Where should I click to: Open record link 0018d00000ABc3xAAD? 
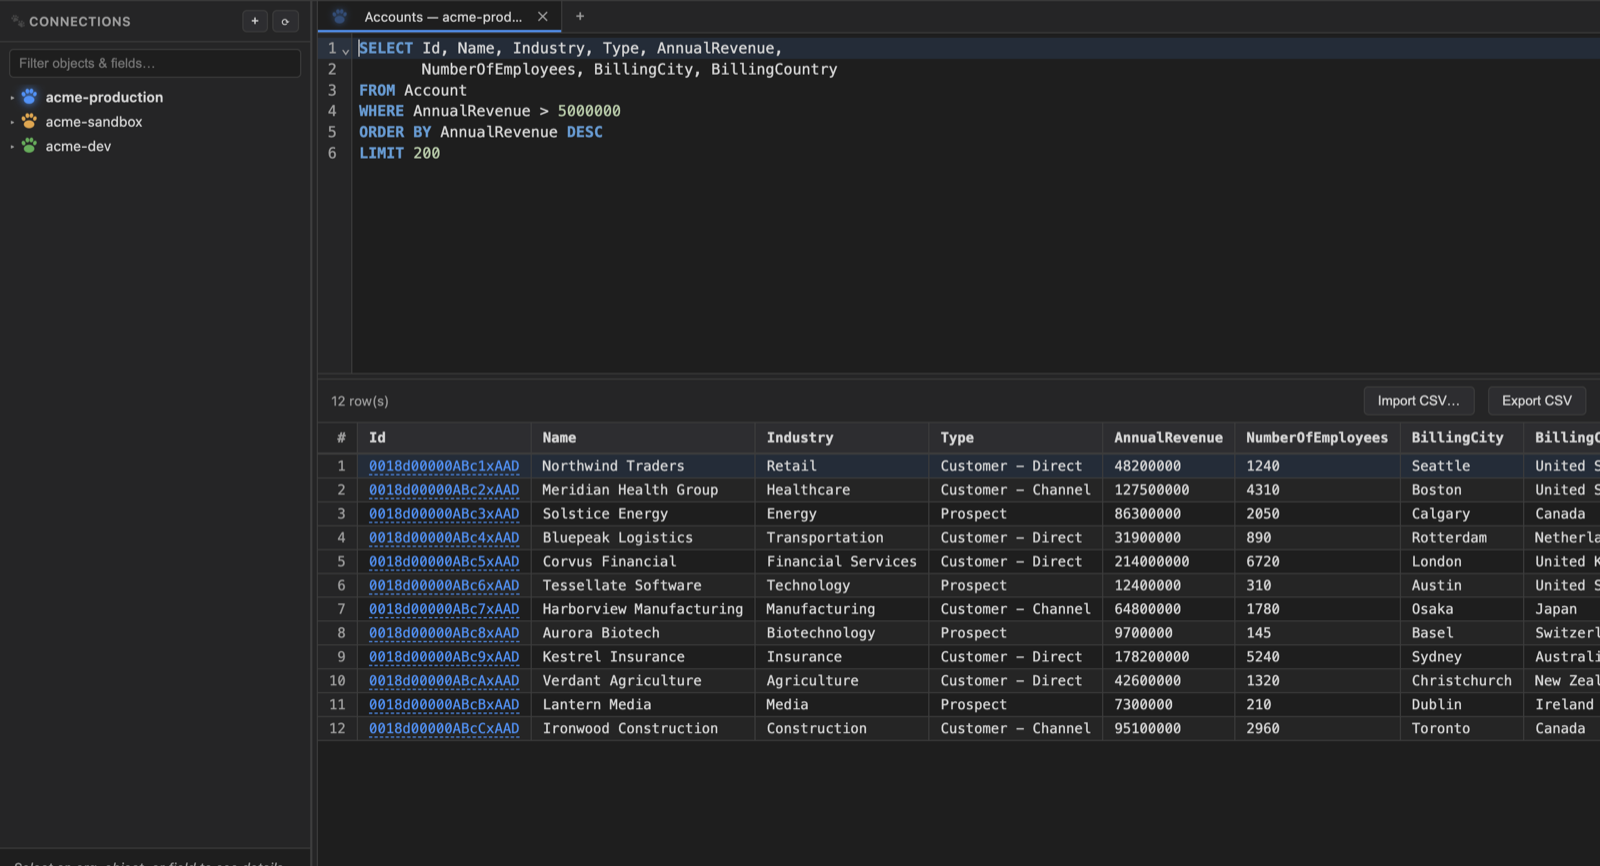(444, 514)
